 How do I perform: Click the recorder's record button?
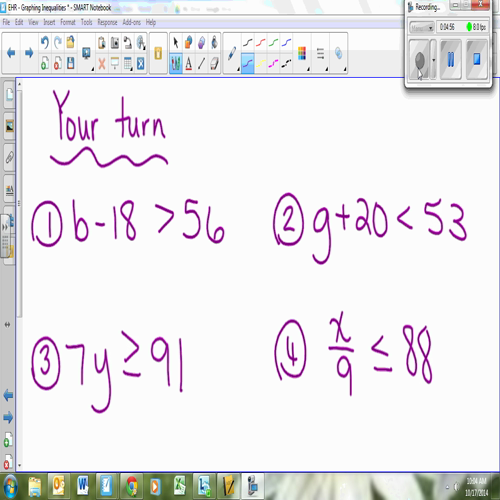(x=419, y=59)
